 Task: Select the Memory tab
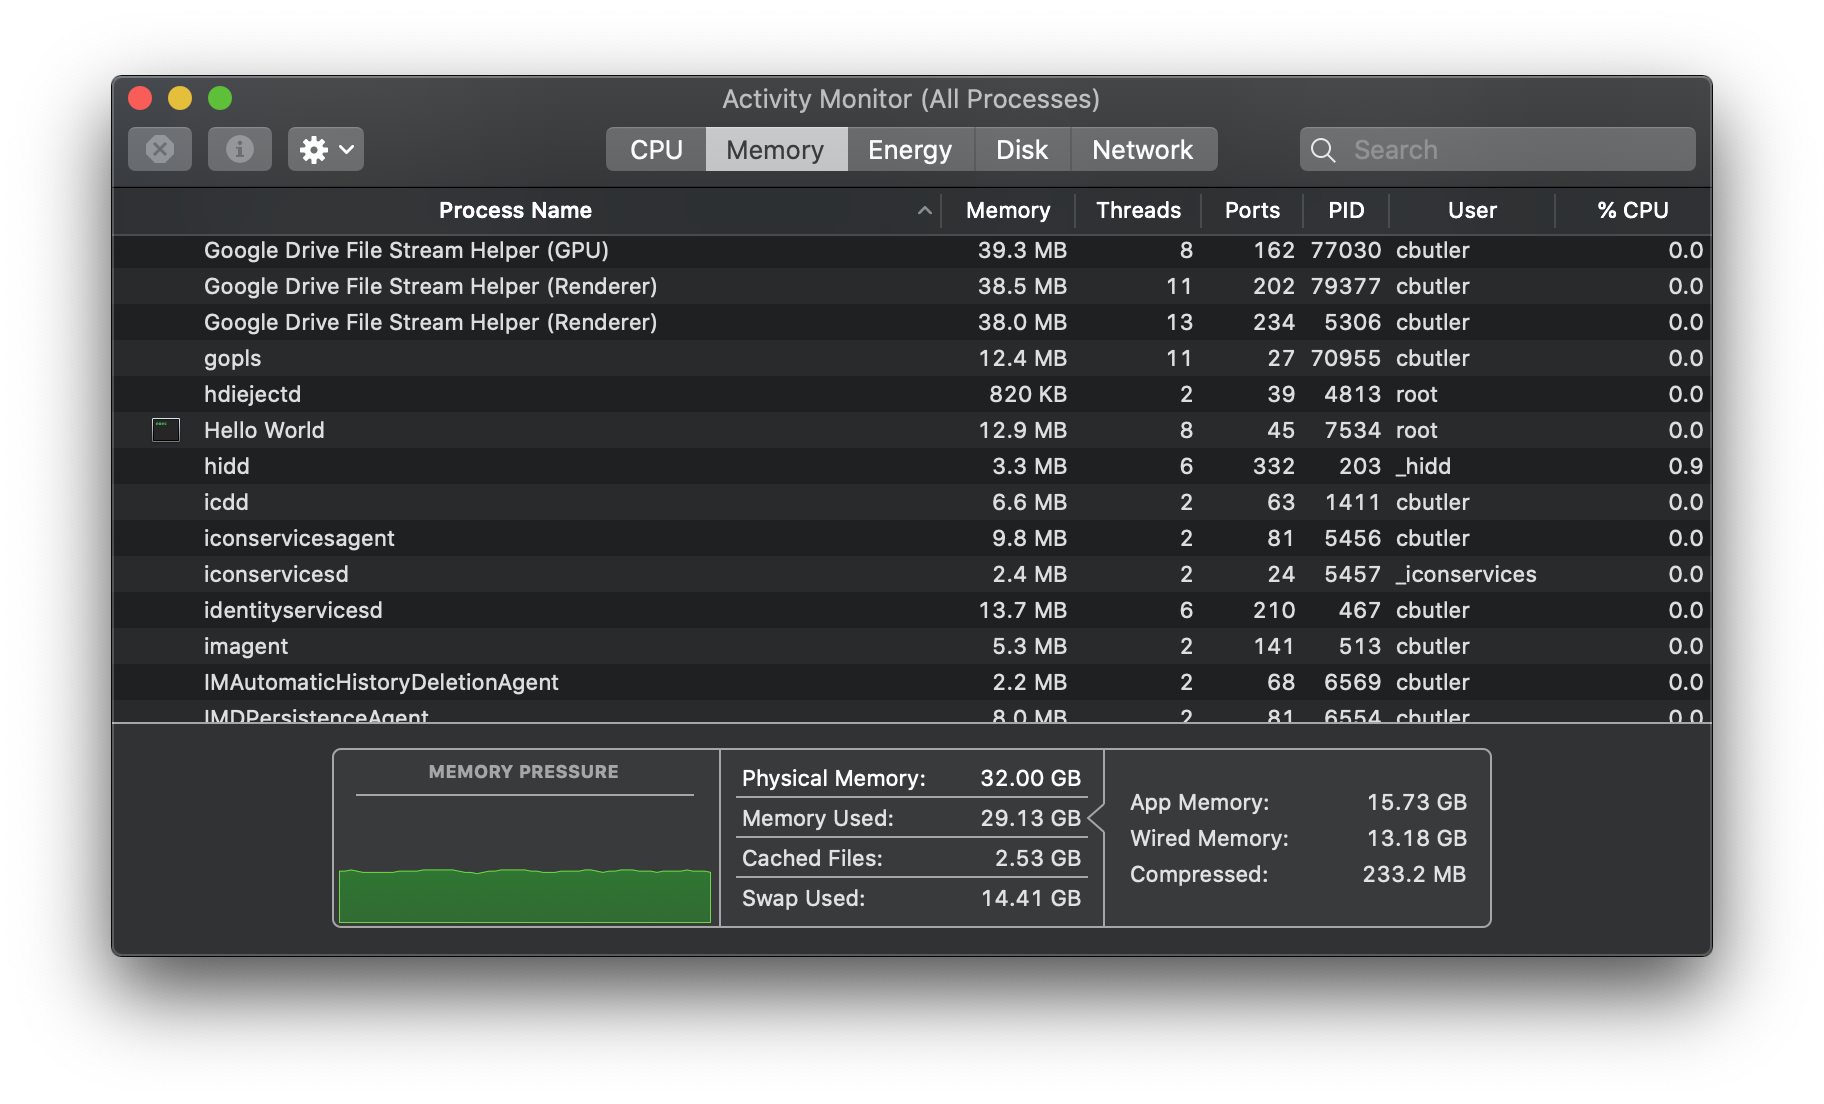coord(776,150)
